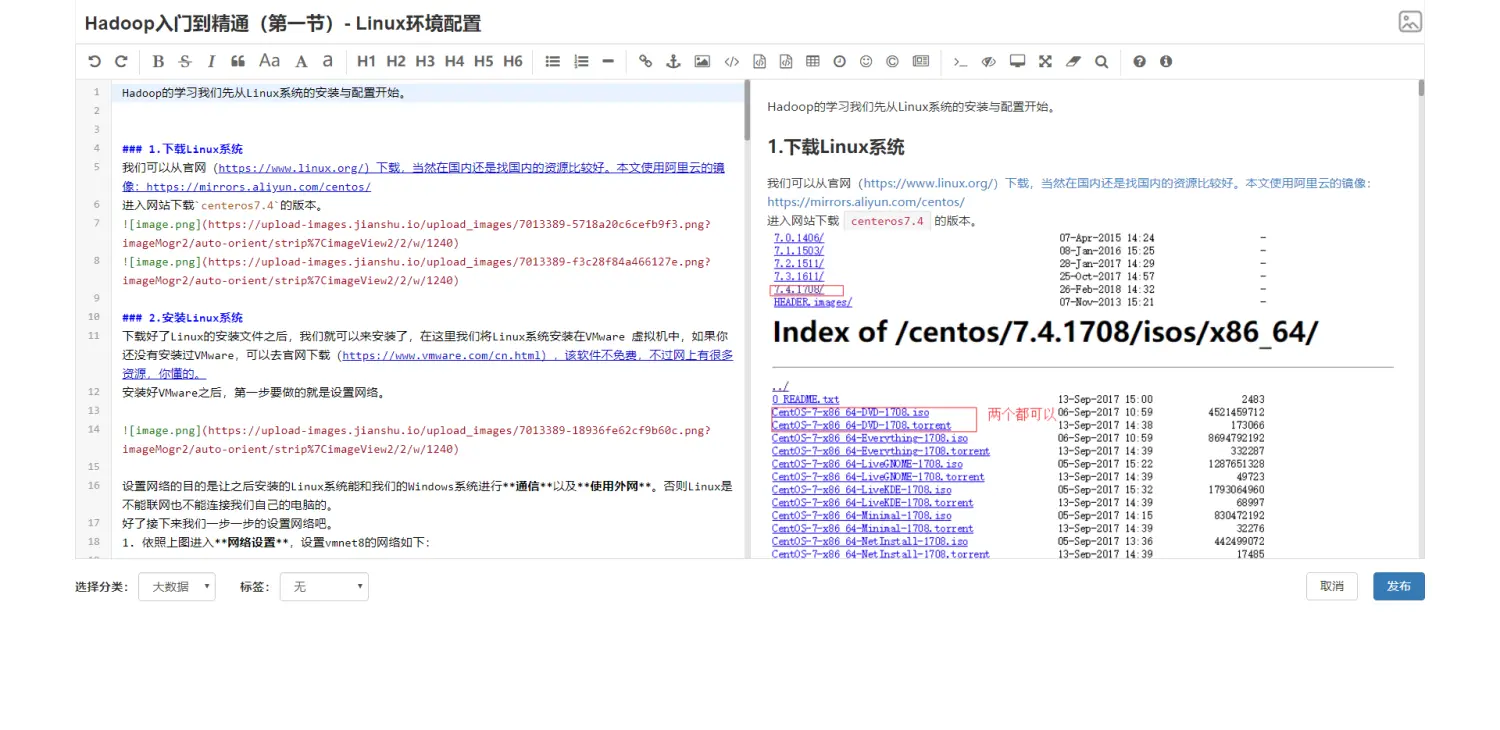Insert an ordered numbered list
Screen dimensions: 1500x730
[x=581, y=61]
